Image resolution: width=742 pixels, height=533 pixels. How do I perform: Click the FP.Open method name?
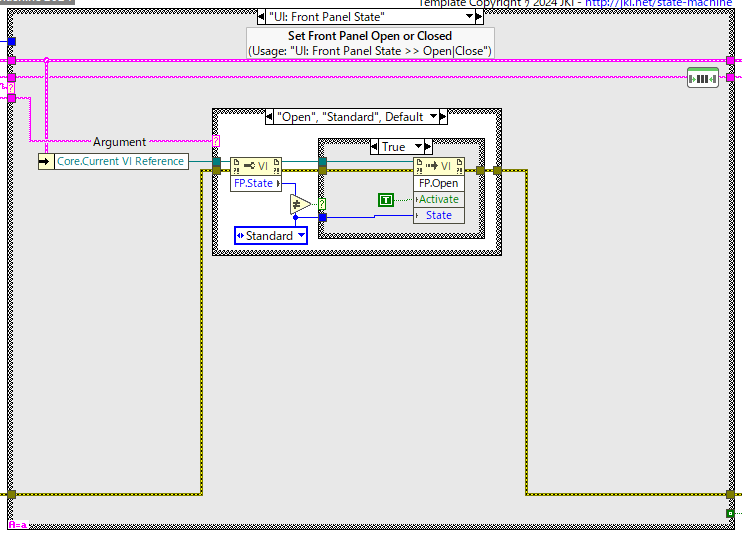tap(439, 183)
